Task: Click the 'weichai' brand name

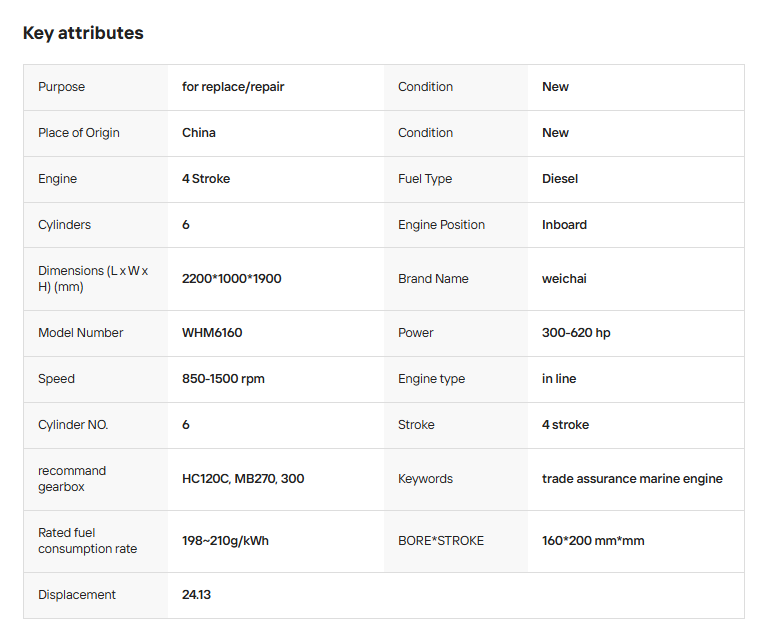Action: tap(564, 279)
